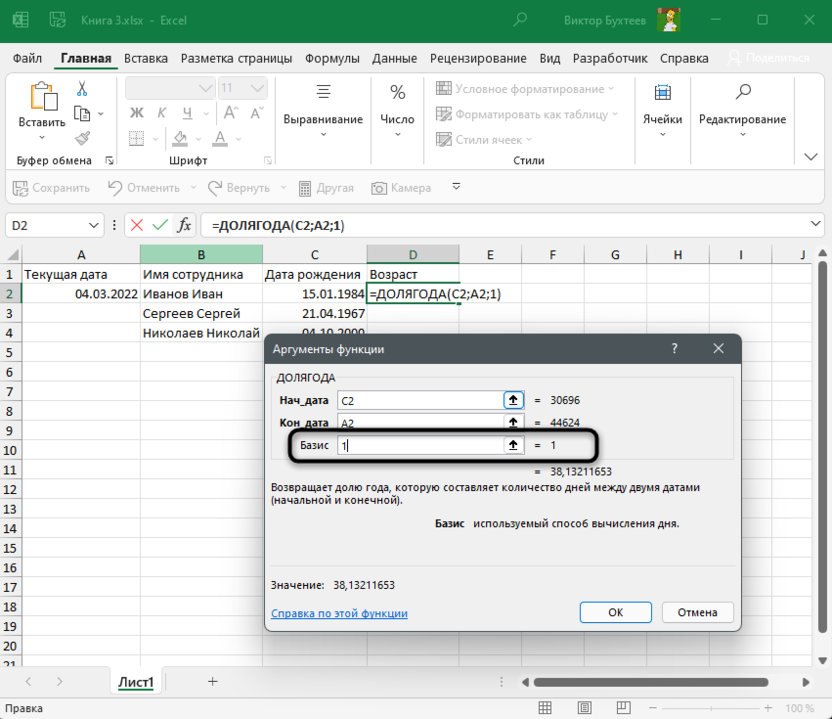Collapse dialog via Нач_дата range selector arrow

[513, 400]
